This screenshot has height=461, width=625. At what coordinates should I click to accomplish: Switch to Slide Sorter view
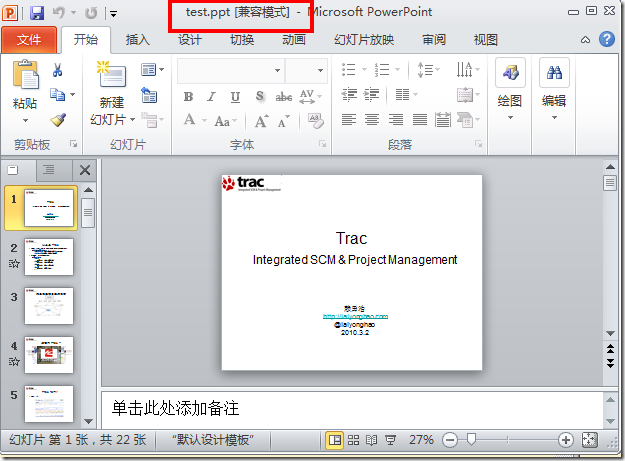[353, 440]
